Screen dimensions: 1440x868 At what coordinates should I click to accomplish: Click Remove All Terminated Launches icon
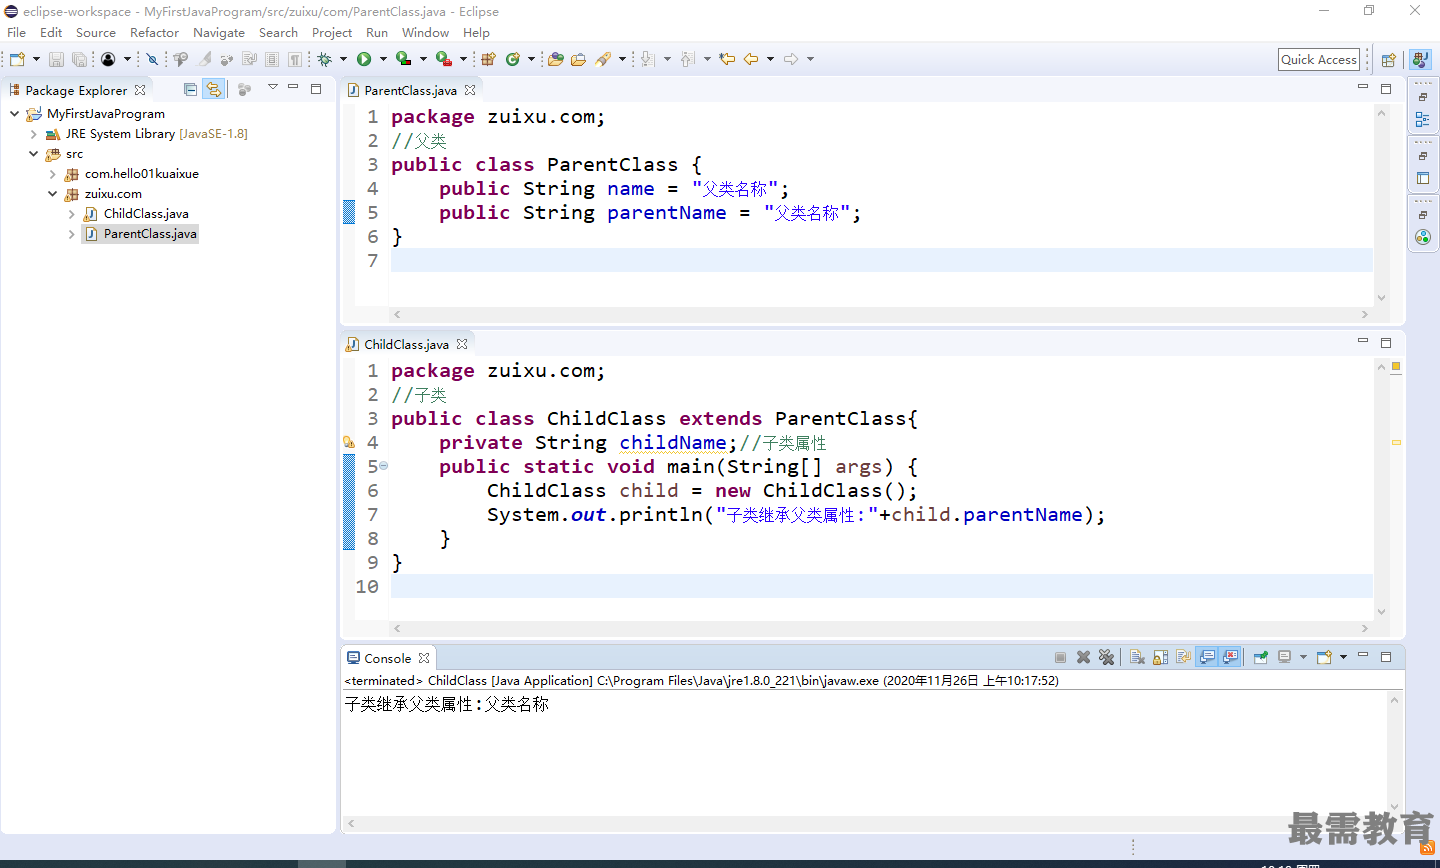(x=1106, y=657)
